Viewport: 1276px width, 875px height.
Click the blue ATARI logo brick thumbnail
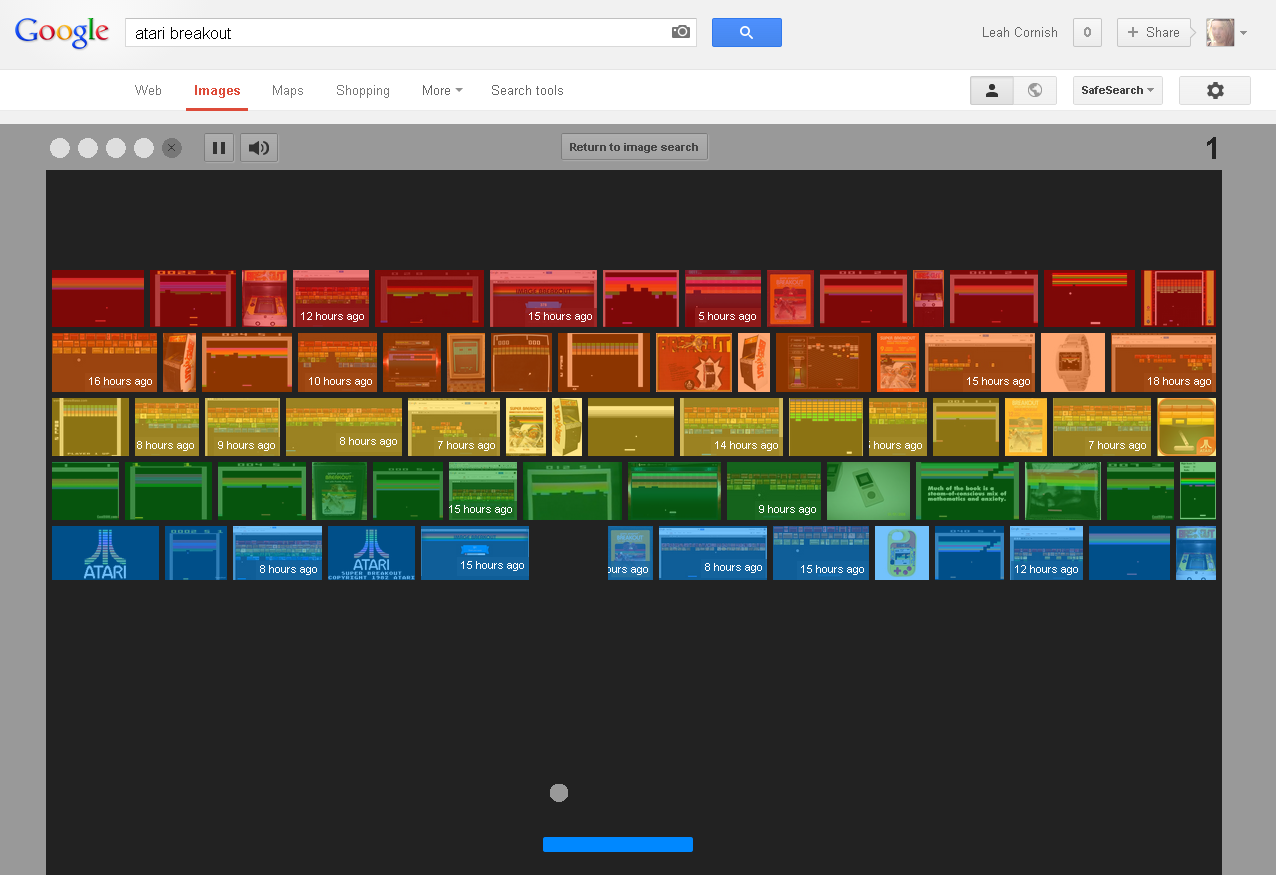tap(105, 553)
